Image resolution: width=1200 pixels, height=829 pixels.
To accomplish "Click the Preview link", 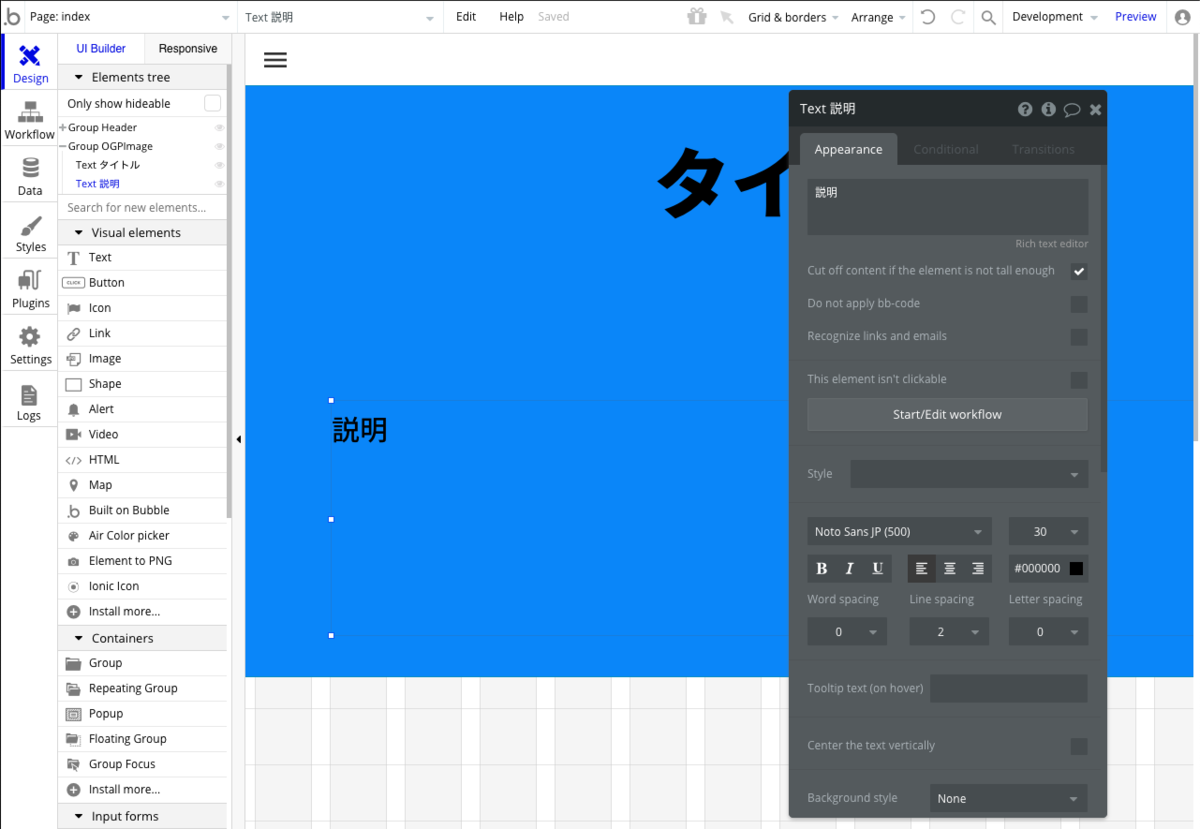I will (1135, 17).
